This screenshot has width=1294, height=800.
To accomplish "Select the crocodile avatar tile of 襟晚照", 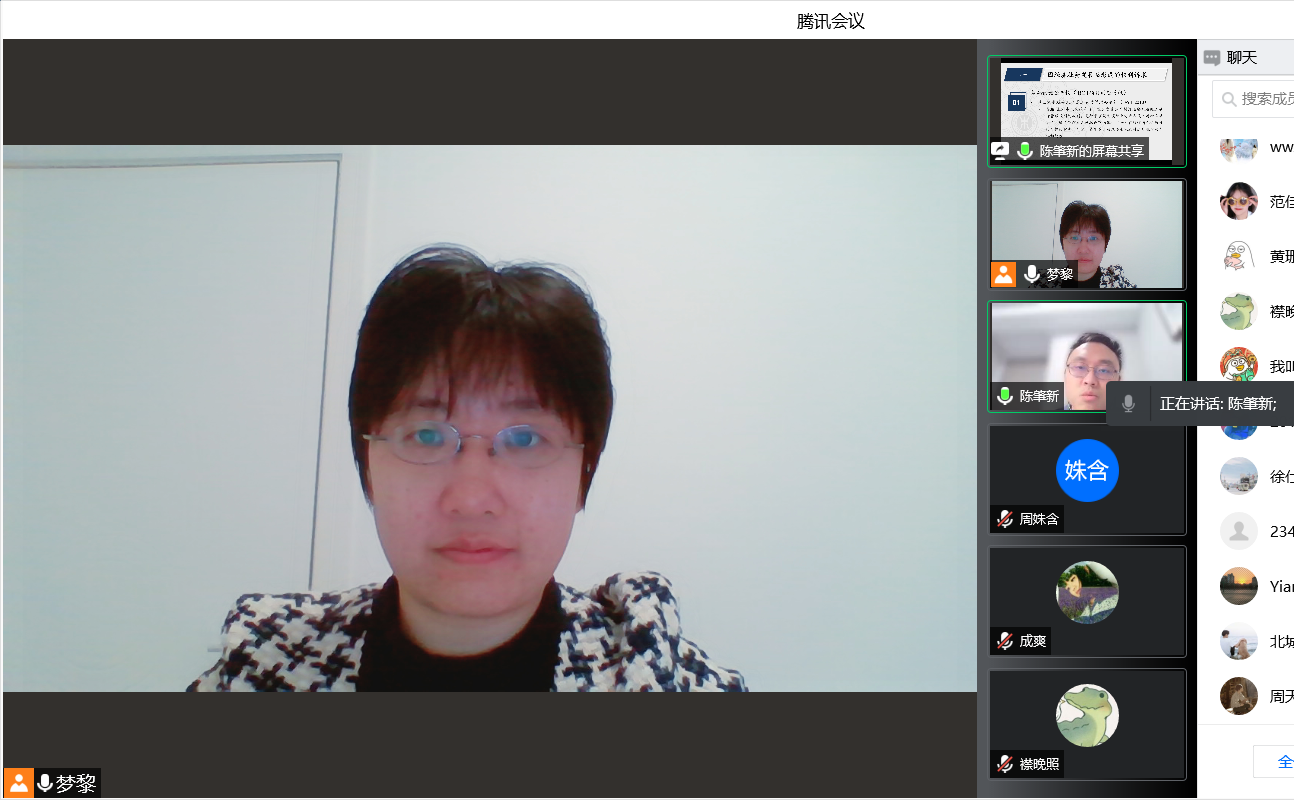I will coord(1086,715).
